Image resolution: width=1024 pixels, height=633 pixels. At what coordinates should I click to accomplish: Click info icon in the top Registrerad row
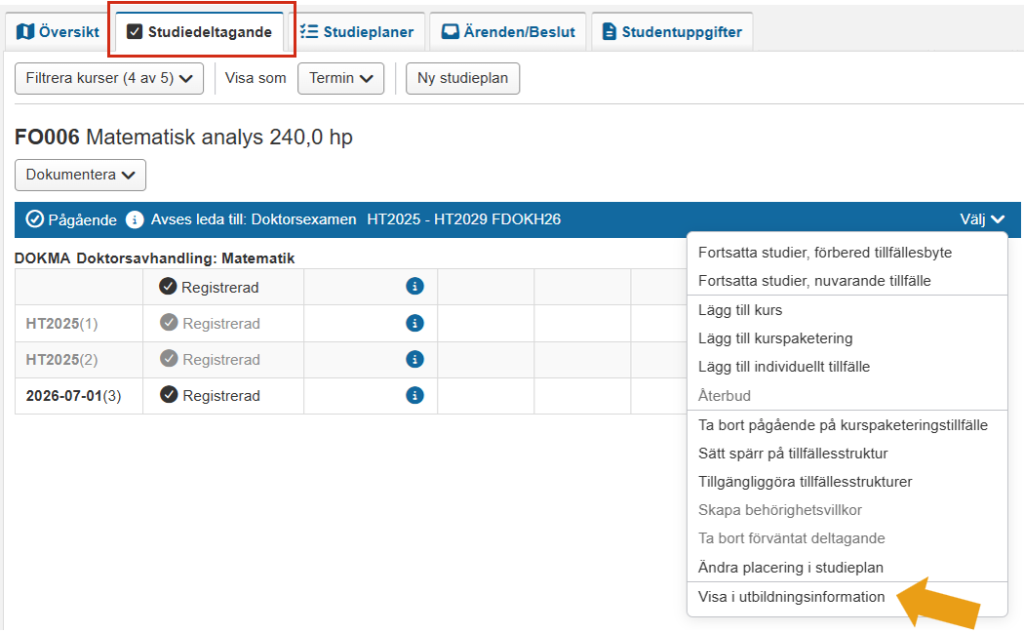[x=415, y=286]
